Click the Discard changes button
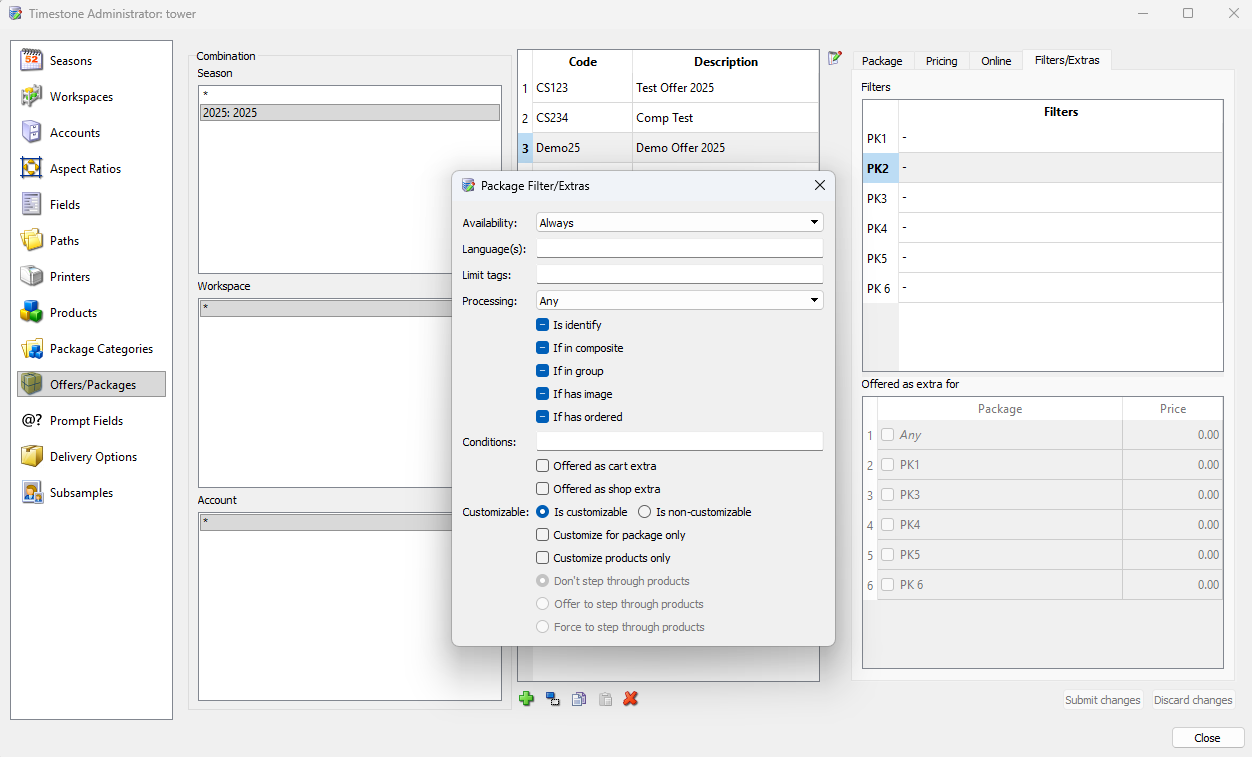The image size is (1252, 757). point(1193,700)
